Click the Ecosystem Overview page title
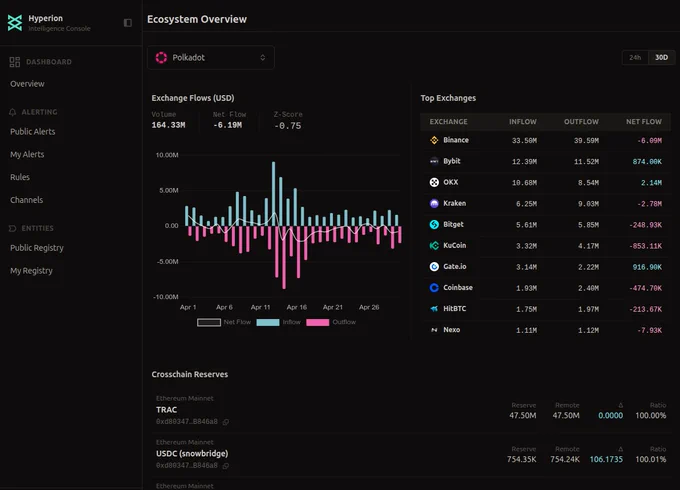The height and width of the screenshot is (490, 680). pos(197,20)
